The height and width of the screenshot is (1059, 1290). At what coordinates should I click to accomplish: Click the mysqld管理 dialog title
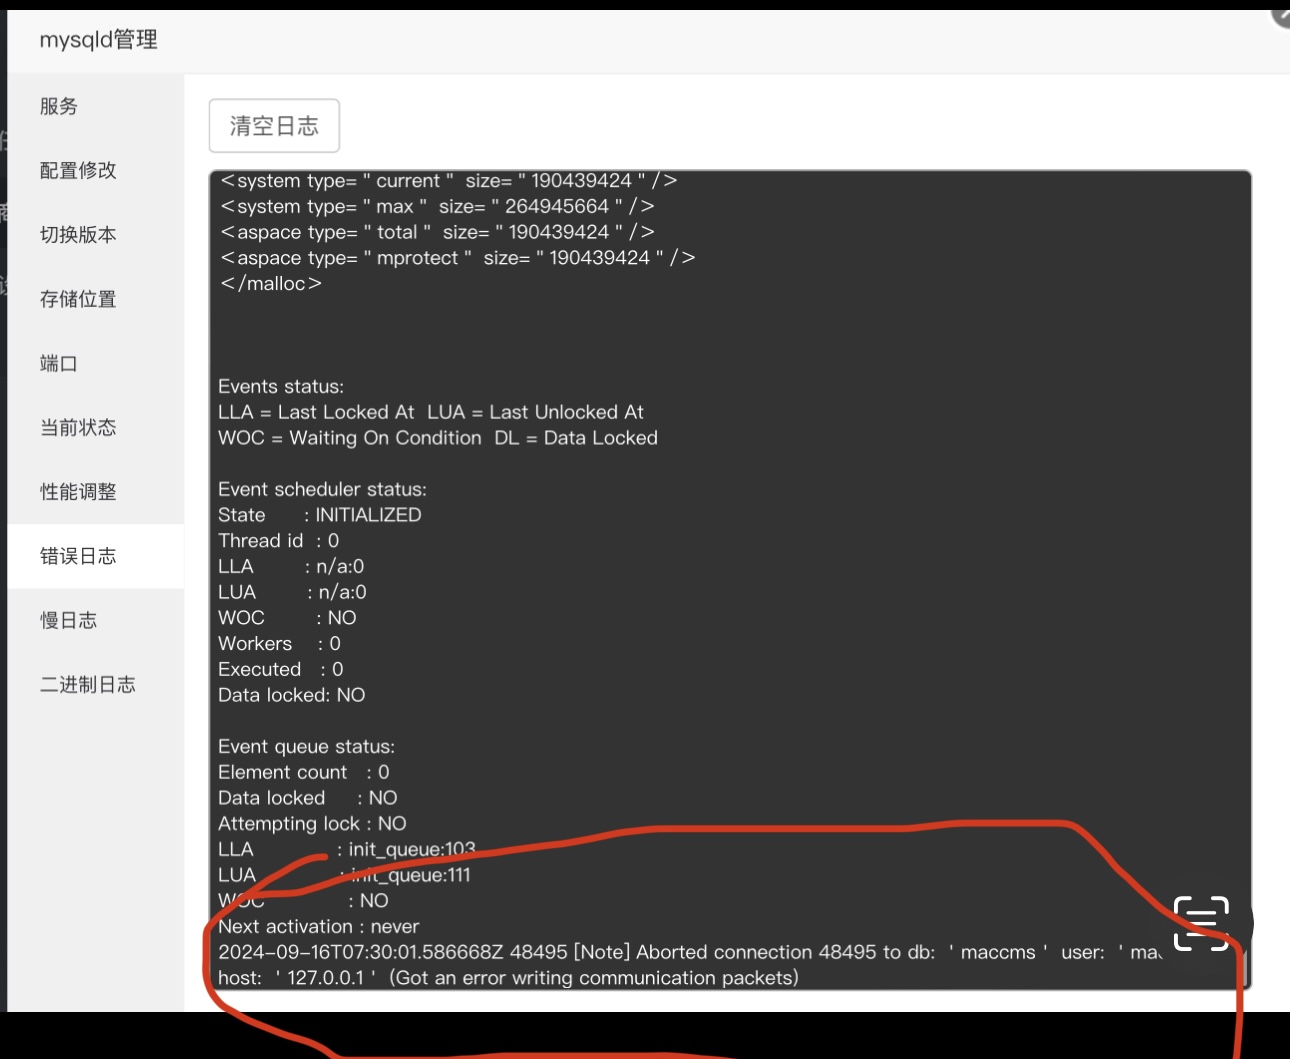click(x=98, y=40)
